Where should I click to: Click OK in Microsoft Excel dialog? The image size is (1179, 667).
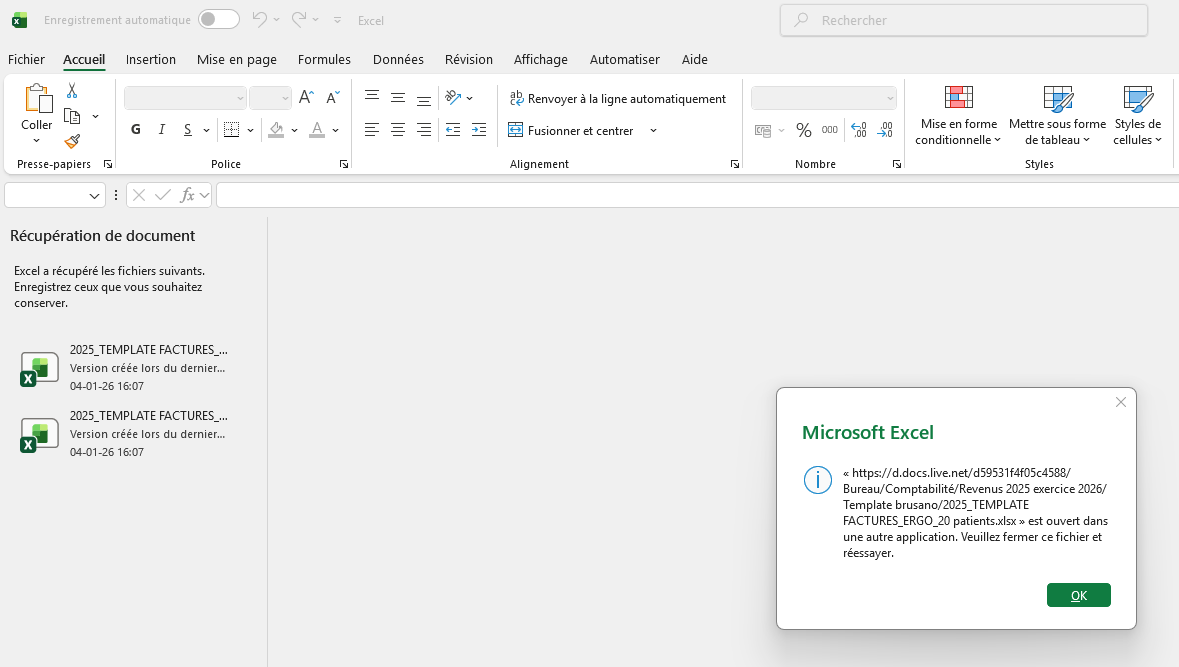pyautogui.click(x=1078, y=595)
